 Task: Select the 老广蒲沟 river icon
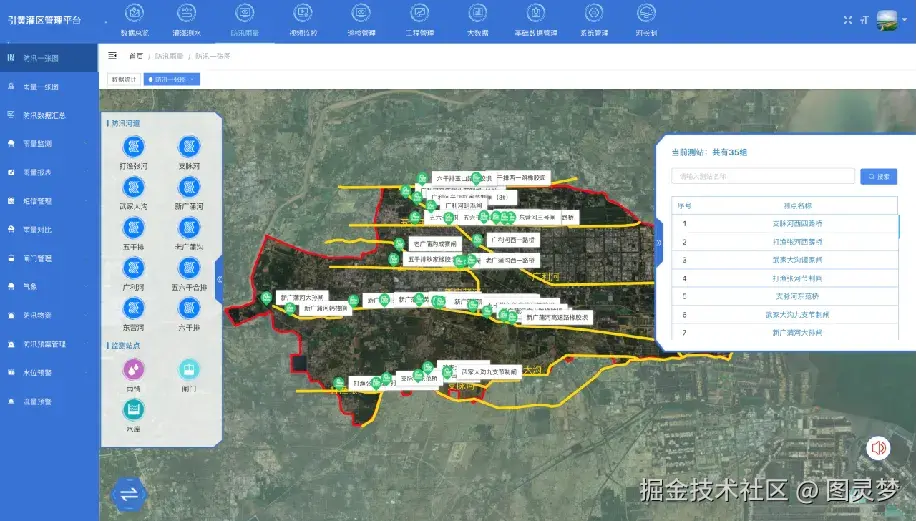pyautogui.click(x=189, y=227)
